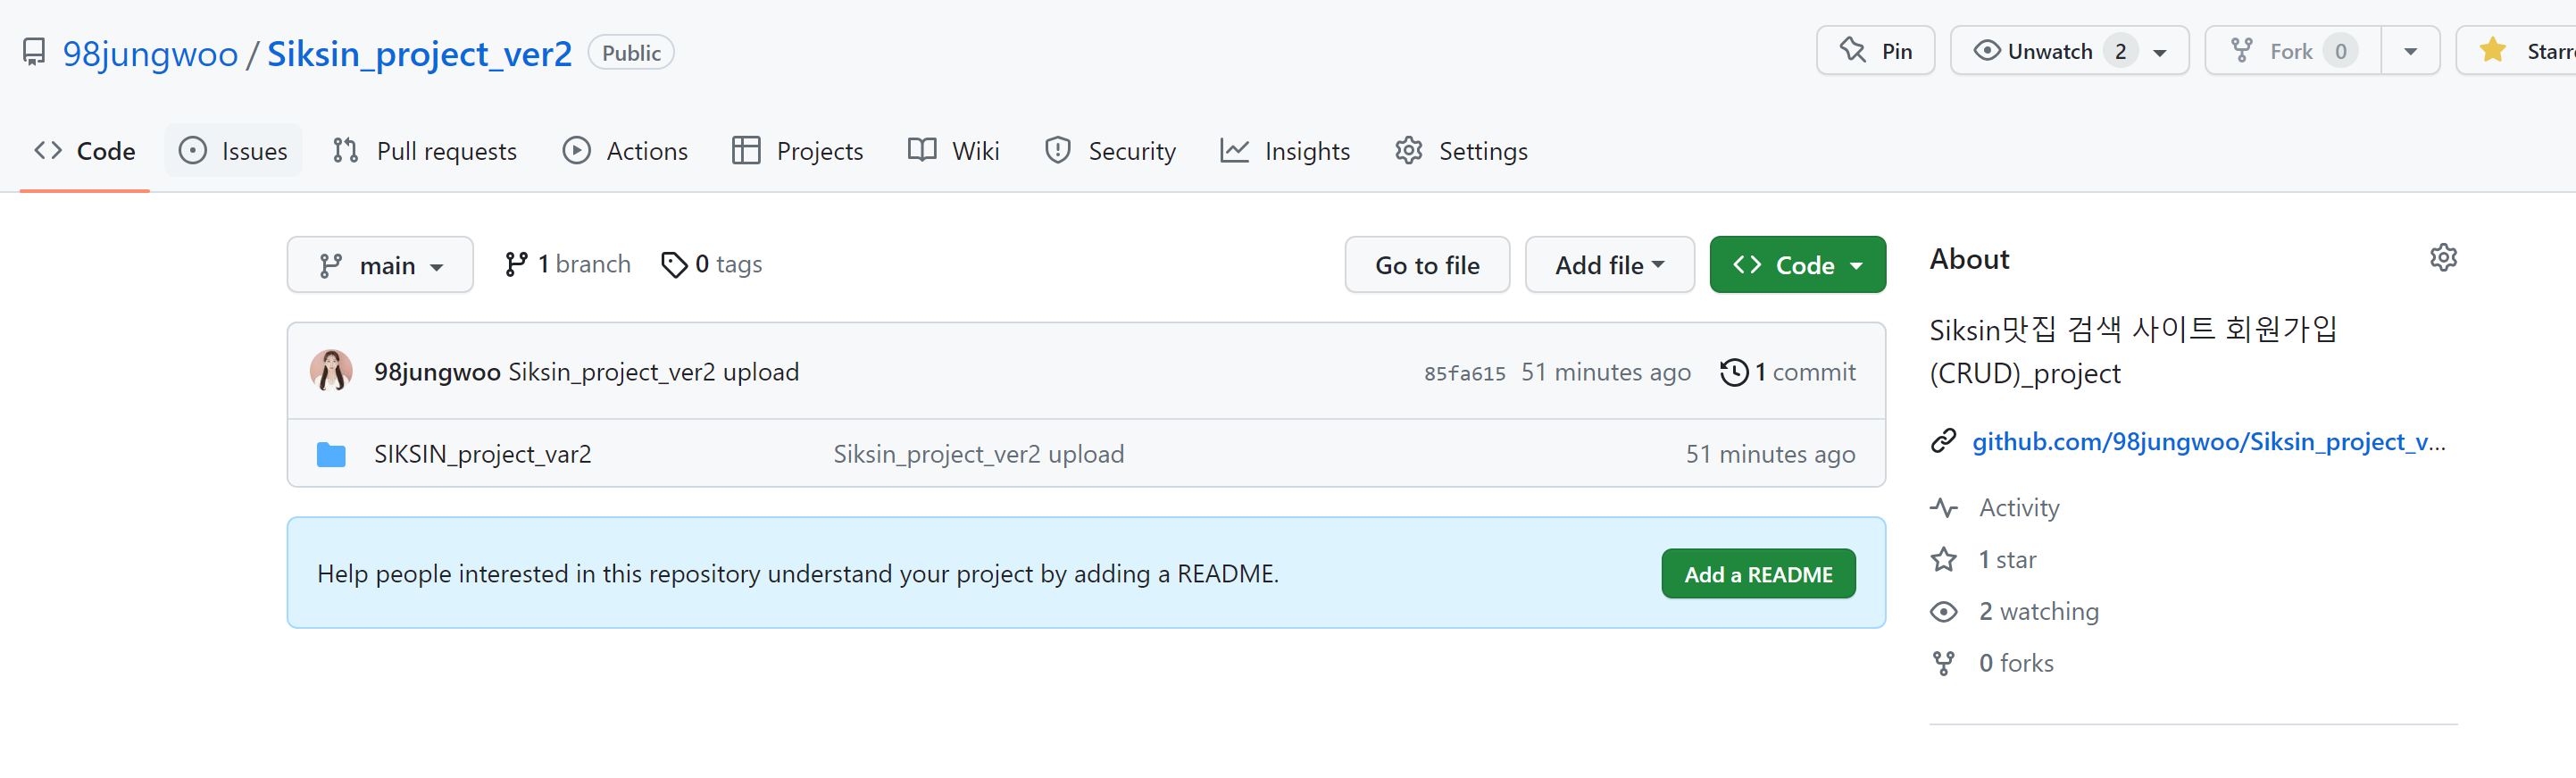View the Insights tab

coord(1285,151)
